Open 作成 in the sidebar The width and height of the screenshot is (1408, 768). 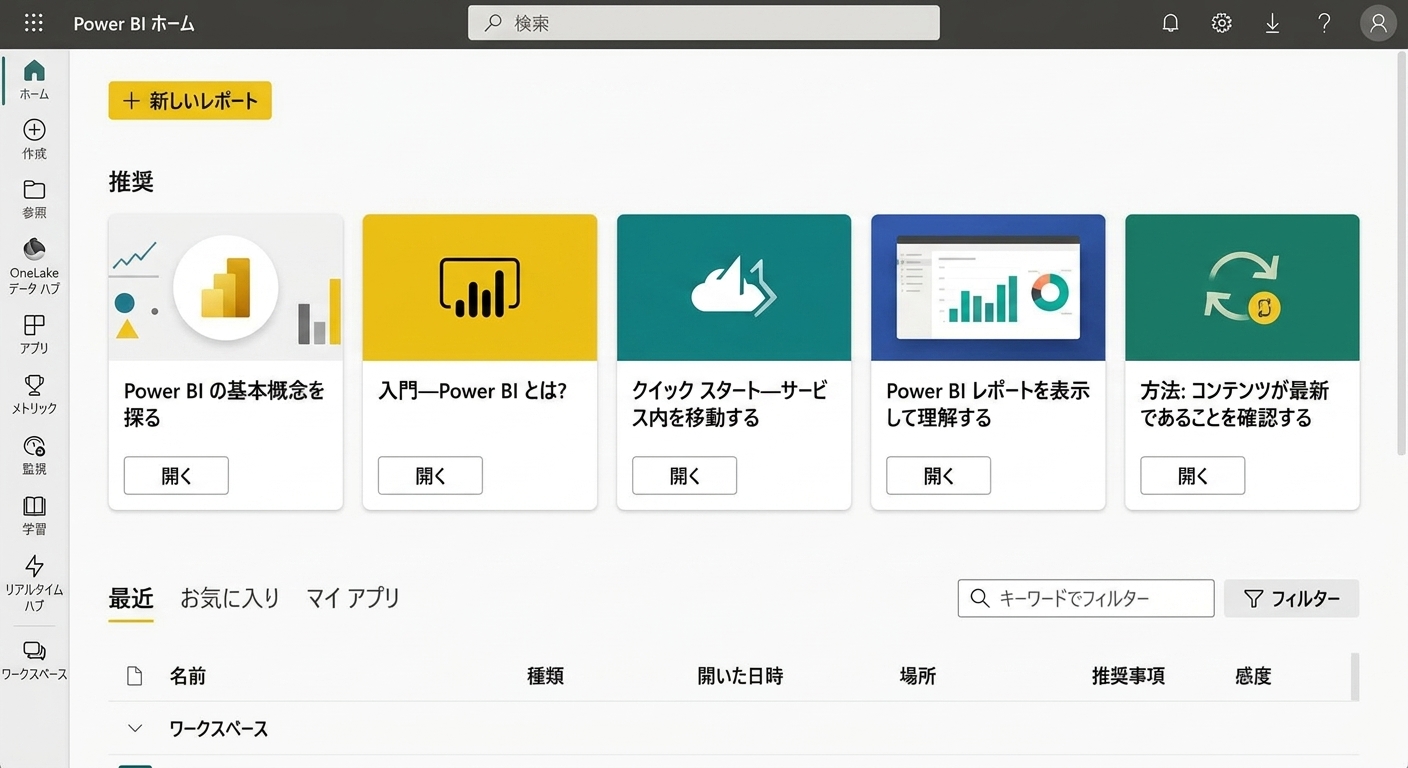[x=34, y=140]
